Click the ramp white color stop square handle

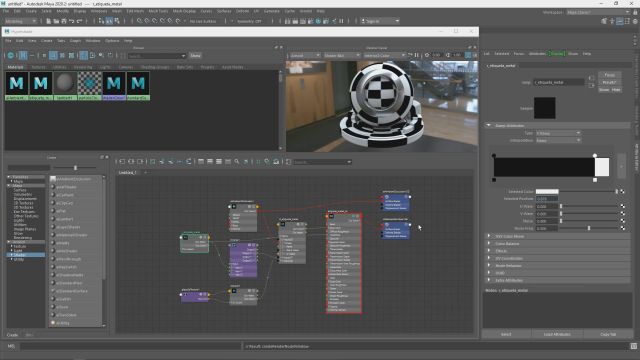pyautogui.click(x=595, y=180)
